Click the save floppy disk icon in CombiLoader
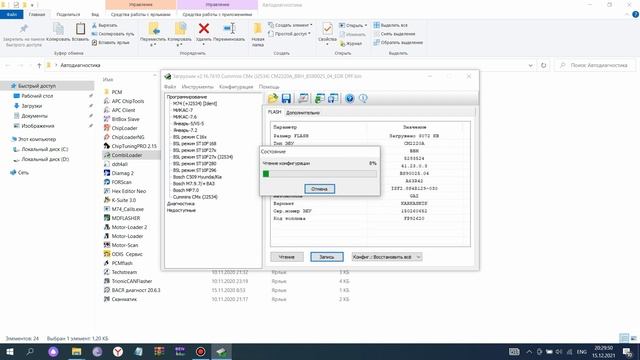This screenshot has height=360, width=640. pyautogui.click(x=286, y=98)
